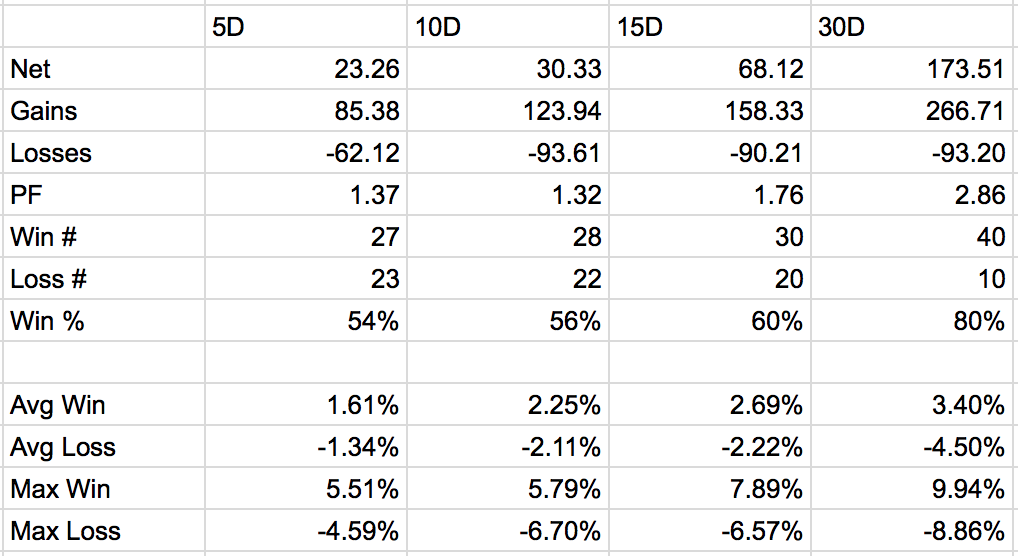Click the empty cell below Win % label
Screen dimensions: 1018x556
tap(104, 362)
